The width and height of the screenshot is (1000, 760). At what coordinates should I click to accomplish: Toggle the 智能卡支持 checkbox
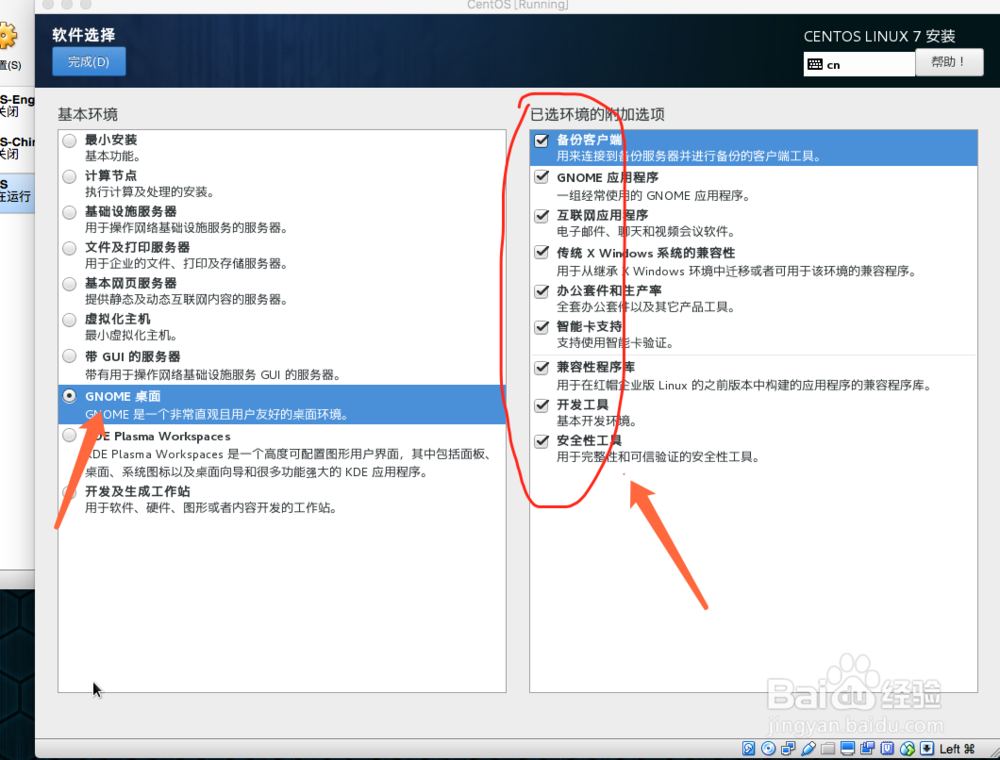541,326
